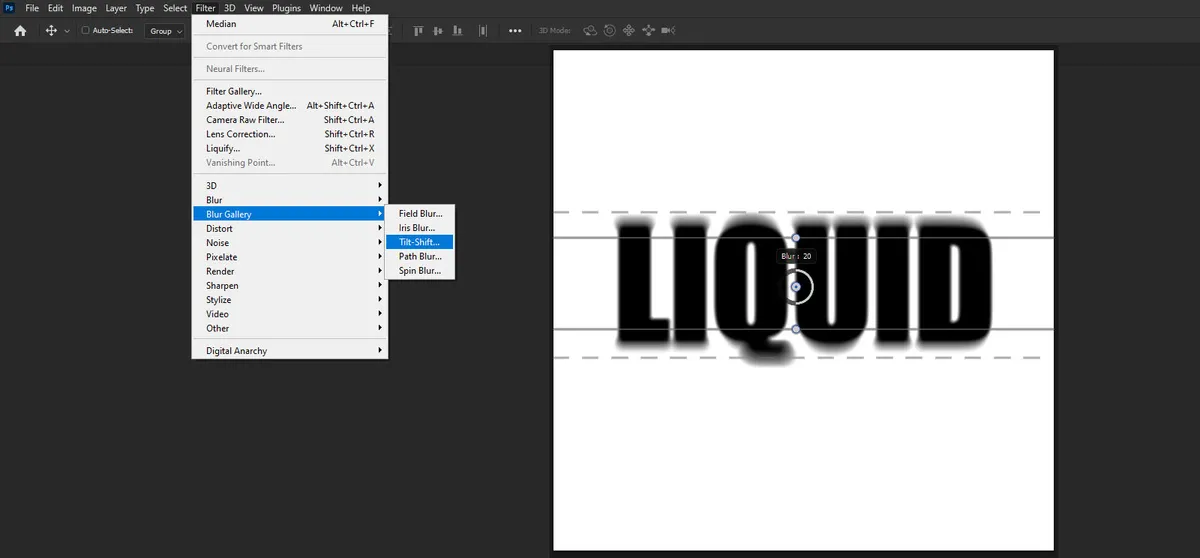
Task: Expand the Stylize submenu
Action: (290, 300)
